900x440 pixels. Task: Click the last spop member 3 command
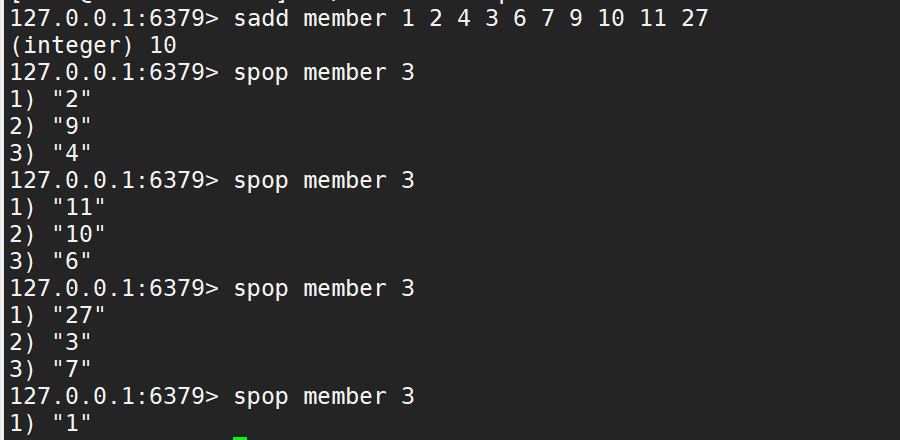pyautogui.click(x=324, y=396)
